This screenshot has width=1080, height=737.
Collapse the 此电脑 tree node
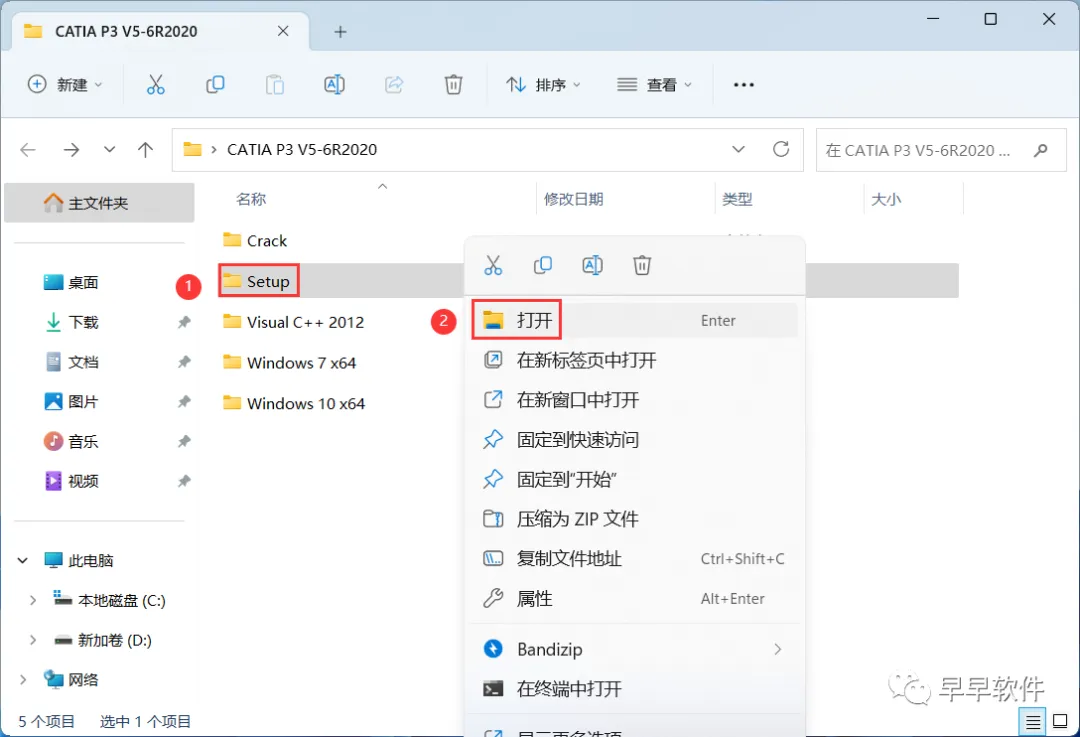coord(23,561)
